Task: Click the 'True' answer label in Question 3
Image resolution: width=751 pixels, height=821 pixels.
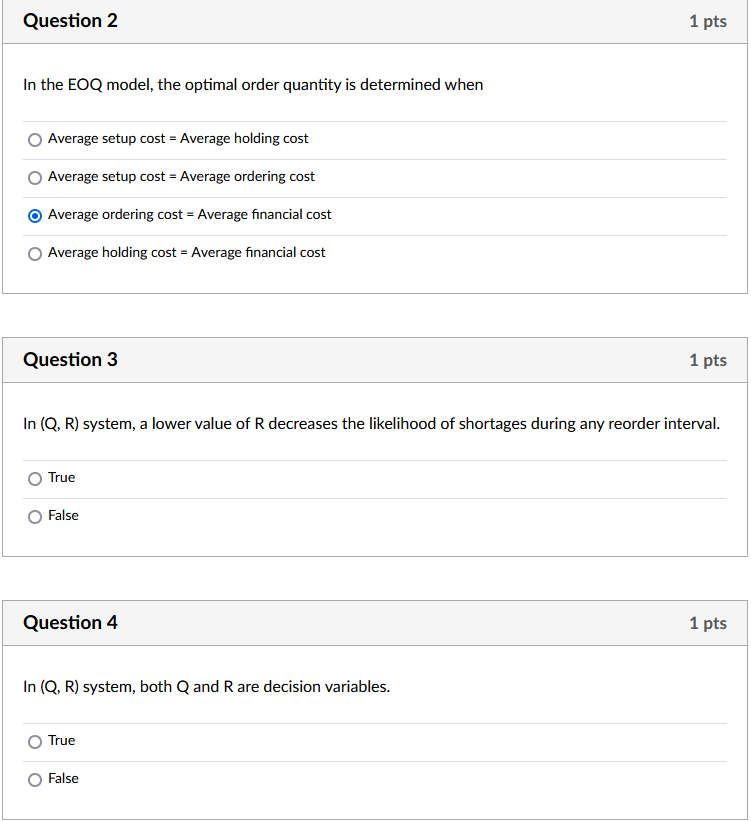Action: point(60,478)
